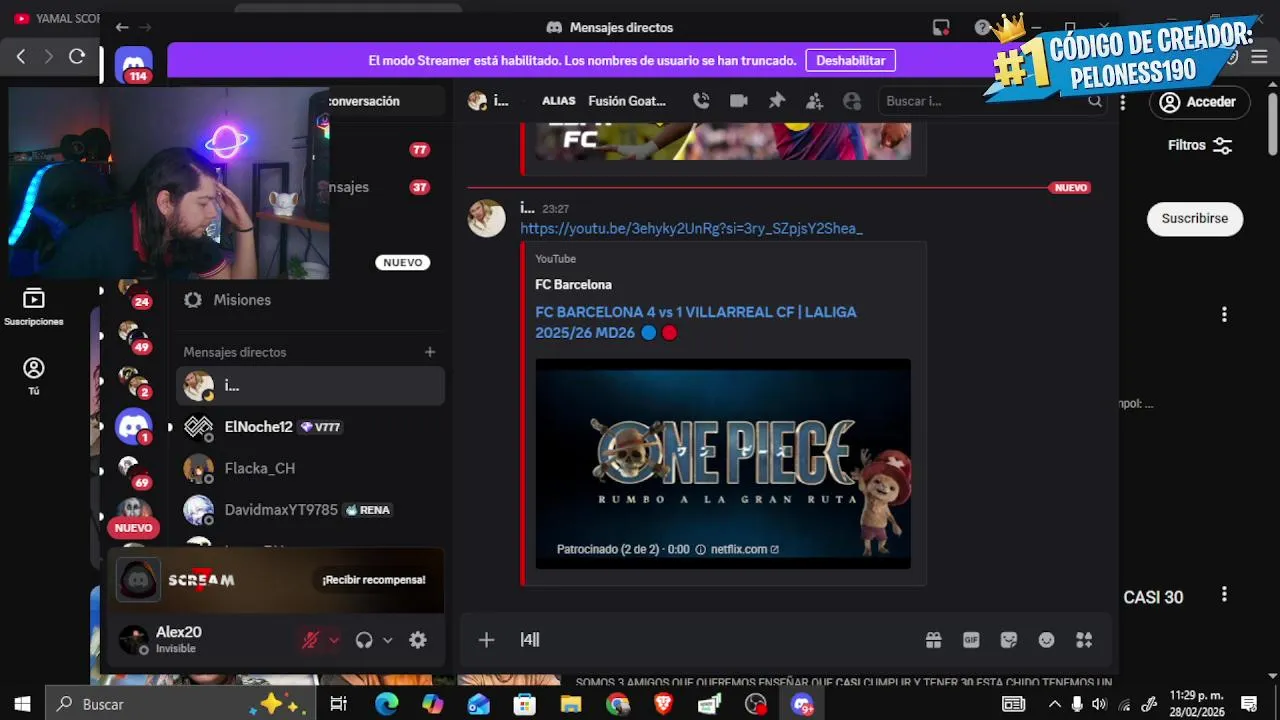Click the ALIAS Fusión Goat... label

(x=604, y=101)
